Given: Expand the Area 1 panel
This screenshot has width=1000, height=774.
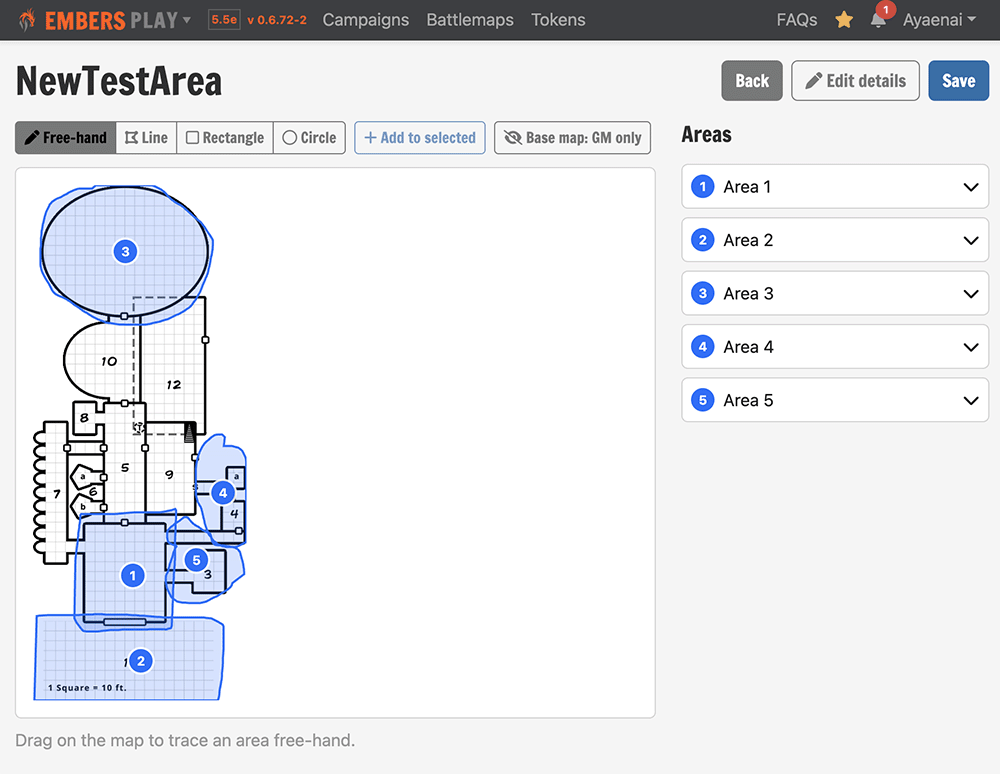Looking at the screenshot, I should 835,187.
